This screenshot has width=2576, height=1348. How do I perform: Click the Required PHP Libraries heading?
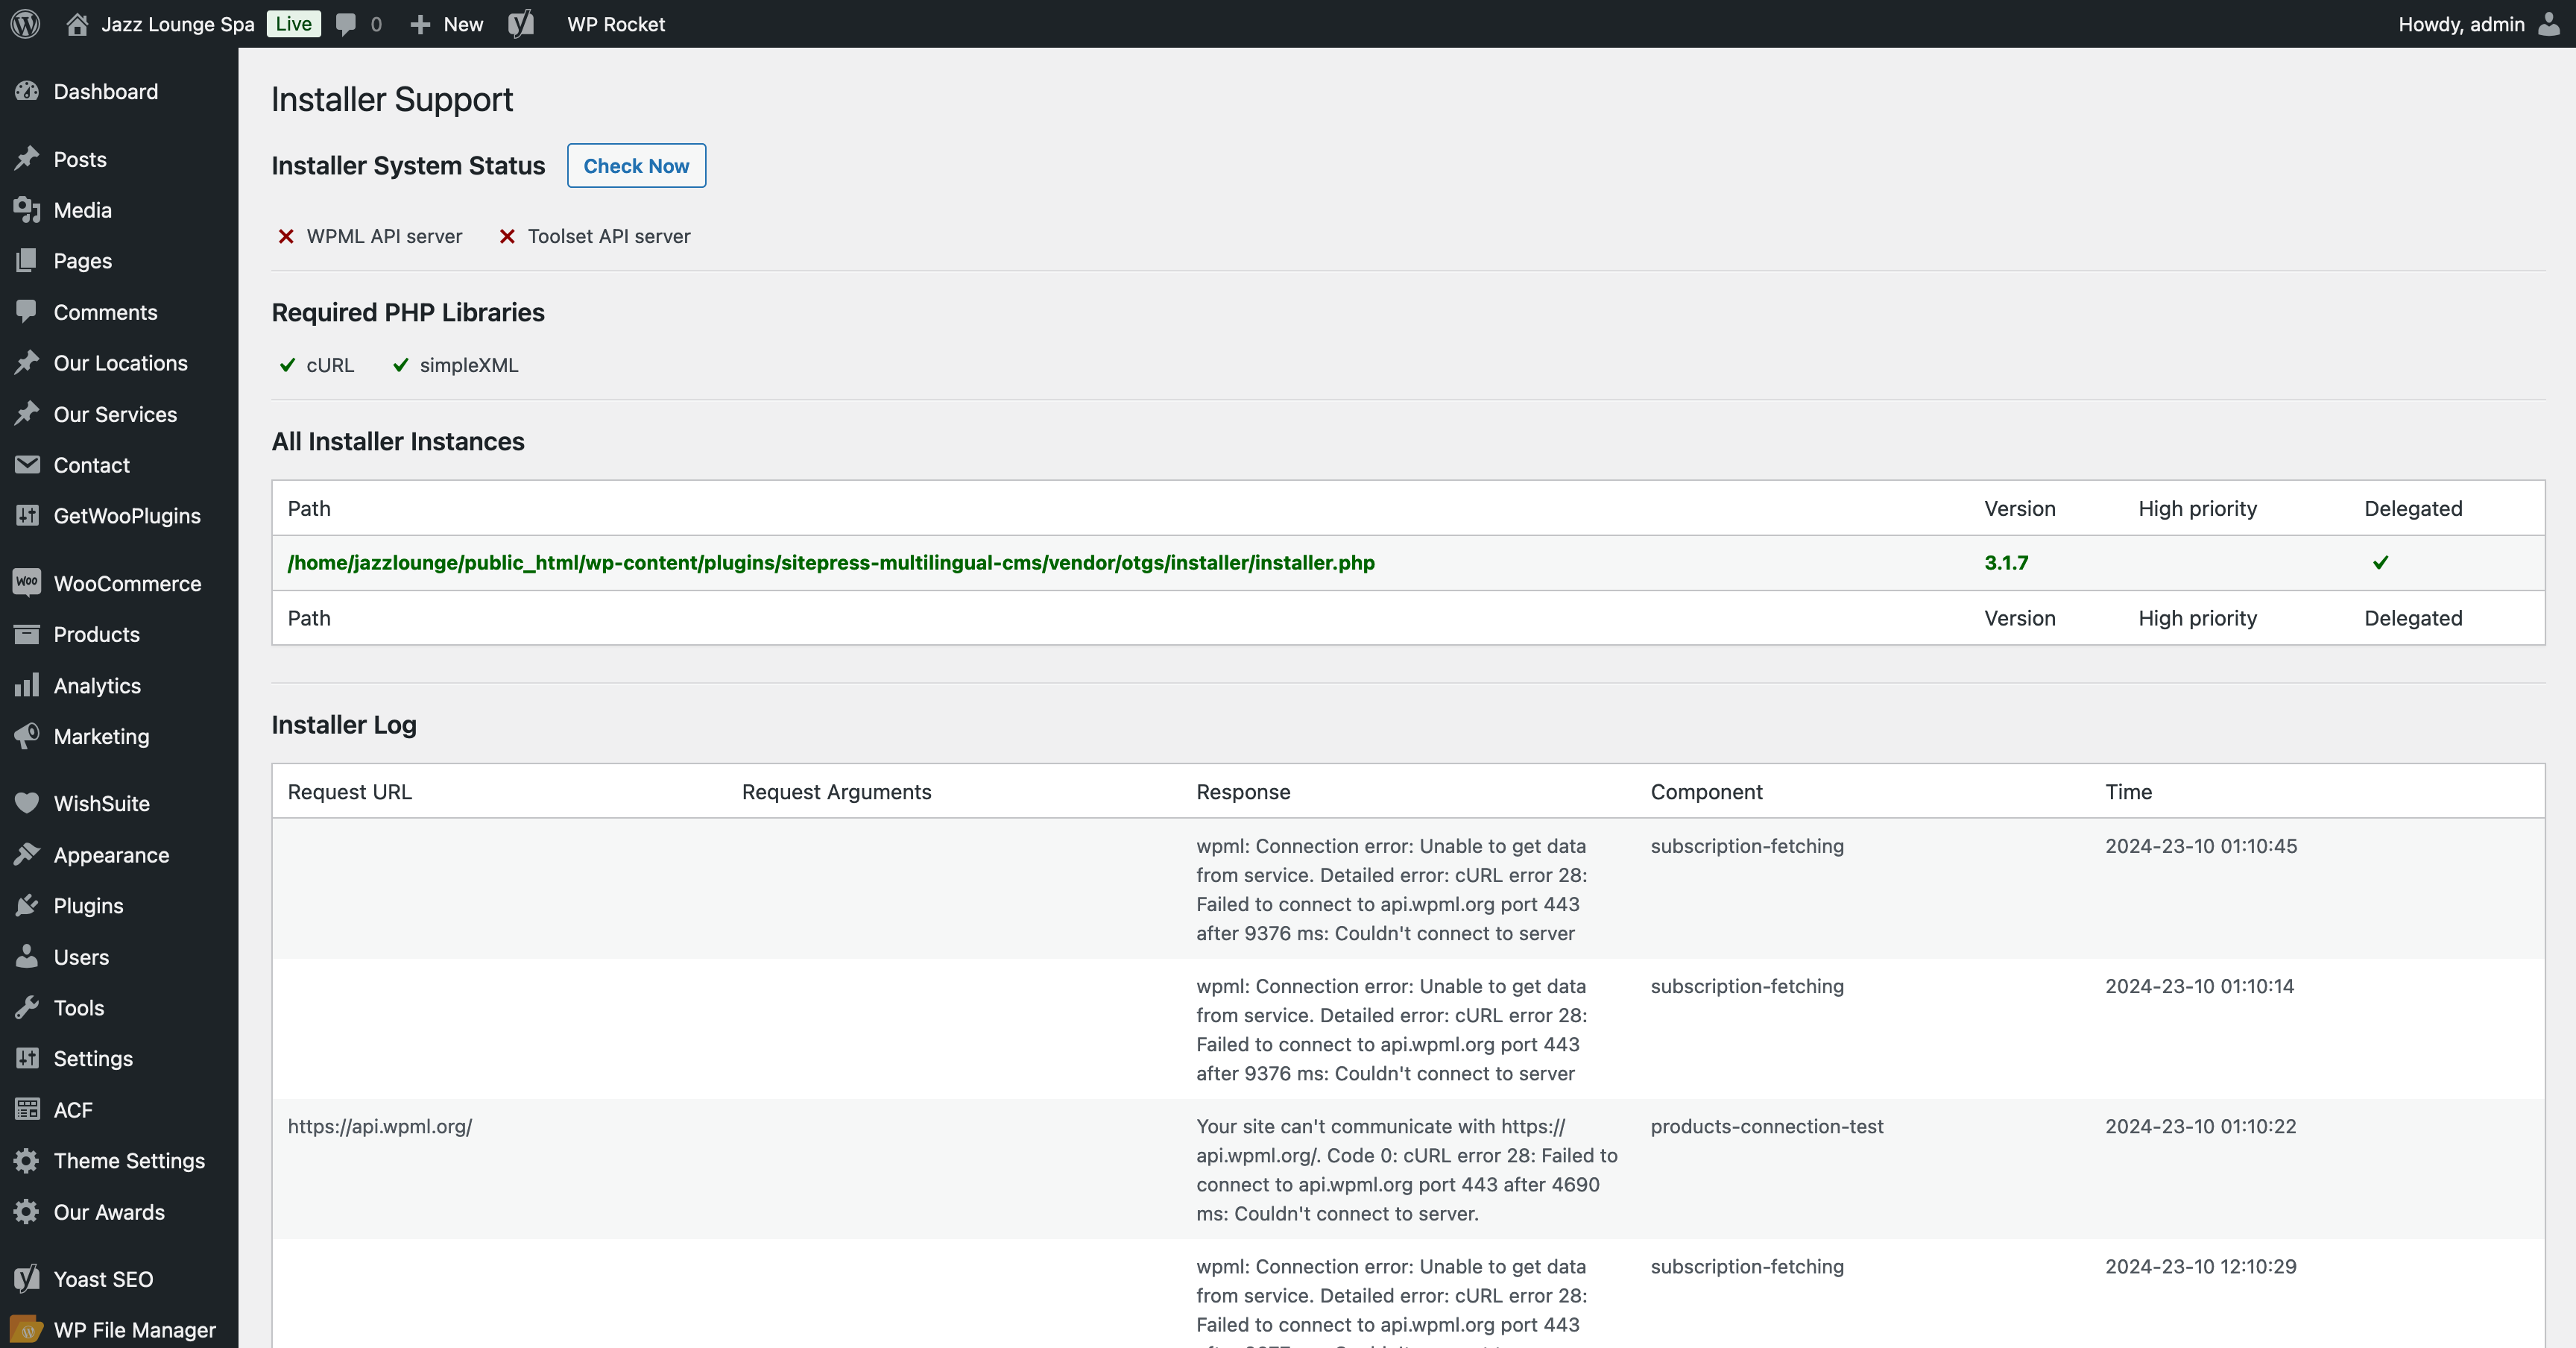pos(408,312)
